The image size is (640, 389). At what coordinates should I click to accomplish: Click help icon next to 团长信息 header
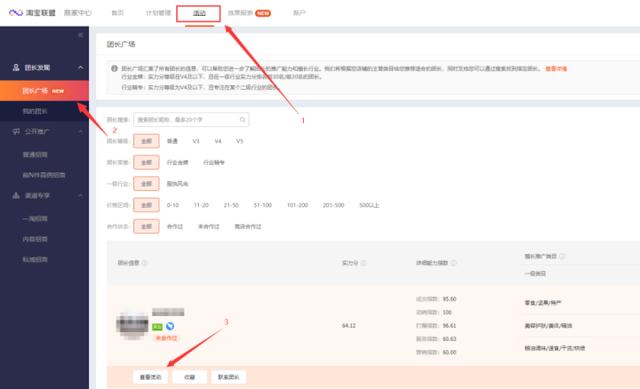(144, 263)
